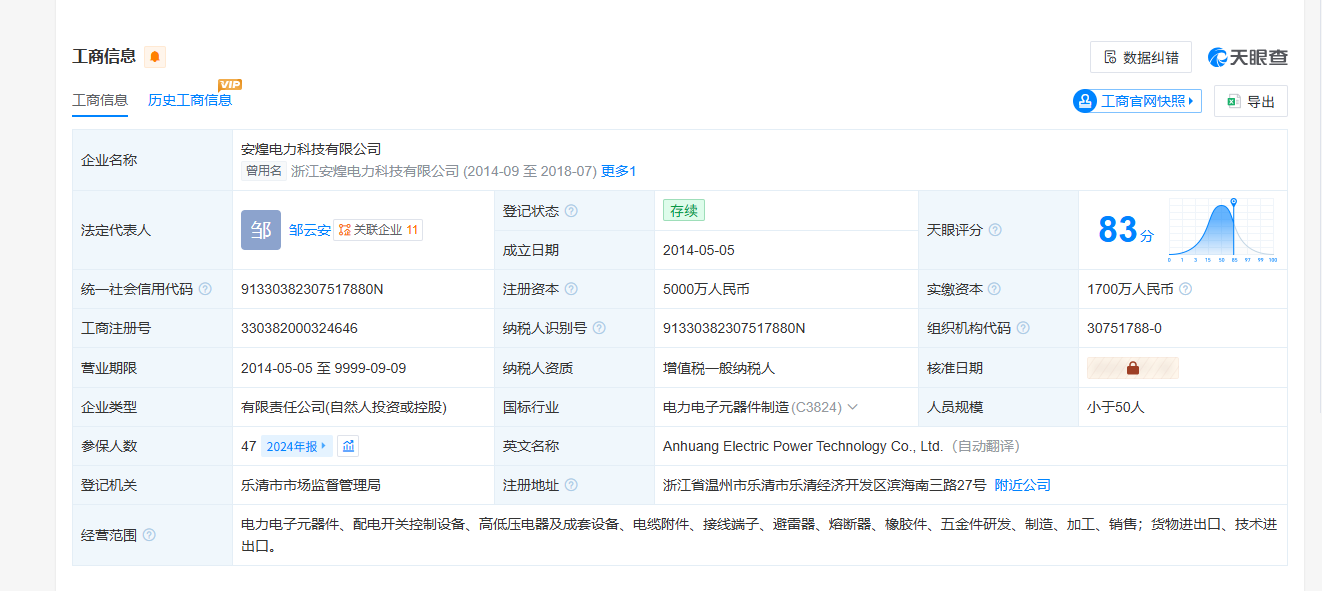The image size is (1322, 591).
Task: Click the 邹 avatar of legal representative
Action: coord(261,230)
